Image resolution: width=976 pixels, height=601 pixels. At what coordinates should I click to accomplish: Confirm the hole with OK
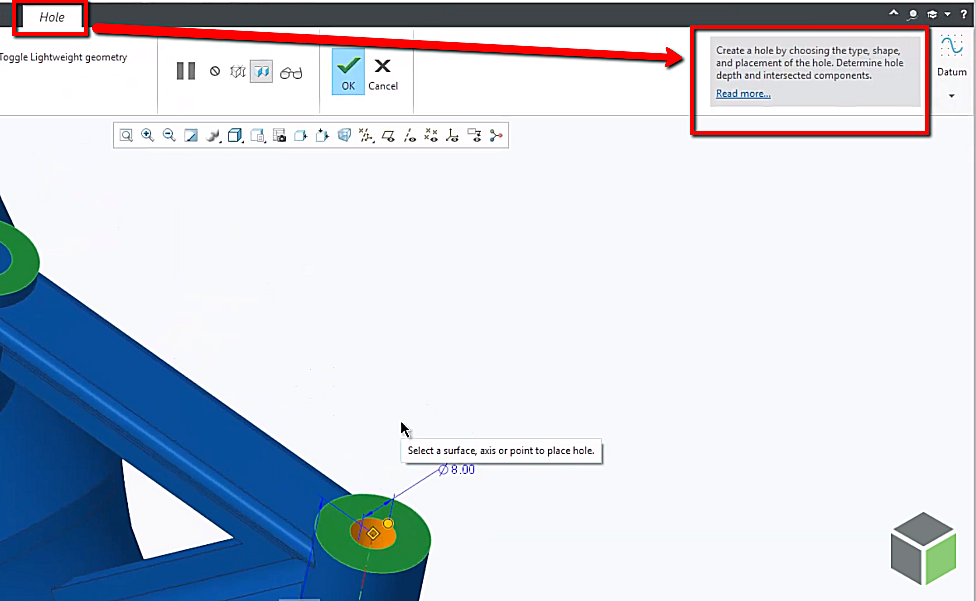coord(348,72)
